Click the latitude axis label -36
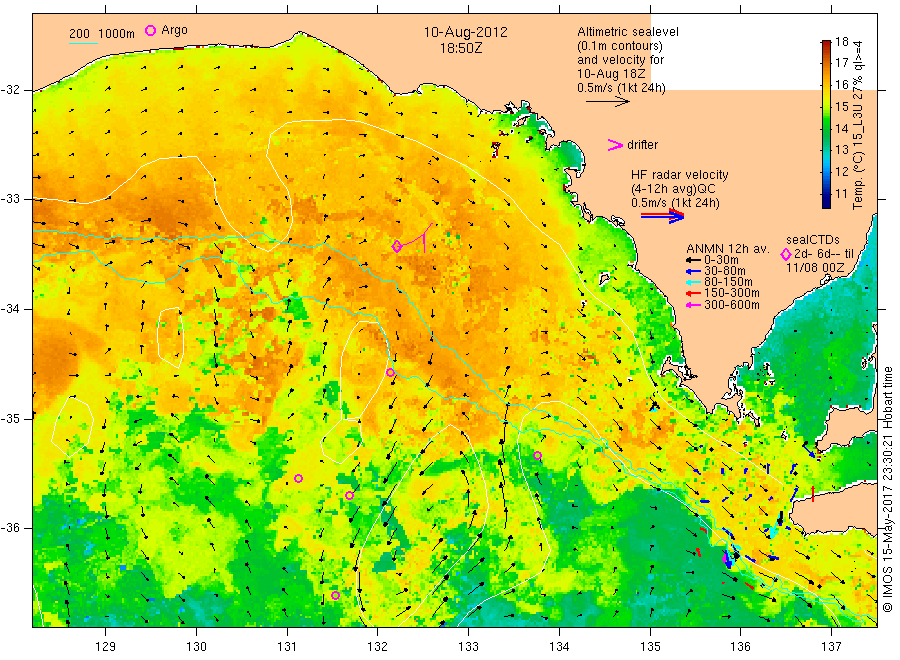900x660 pixels. point(10,528)
